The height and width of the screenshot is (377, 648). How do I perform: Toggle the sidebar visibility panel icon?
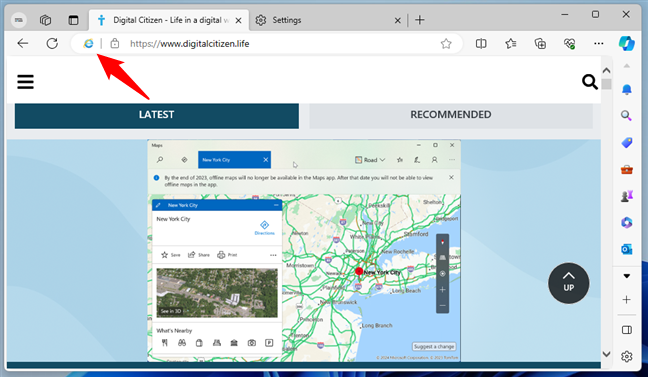pos(627,329)
